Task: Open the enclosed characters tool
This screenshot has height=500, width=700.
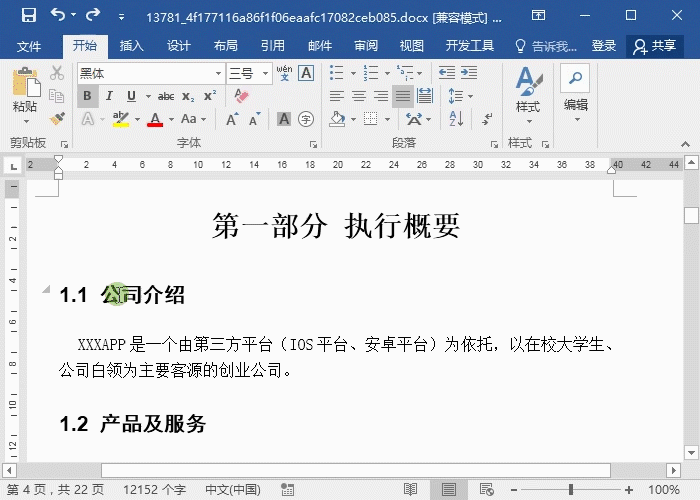Action: [306, 119]
